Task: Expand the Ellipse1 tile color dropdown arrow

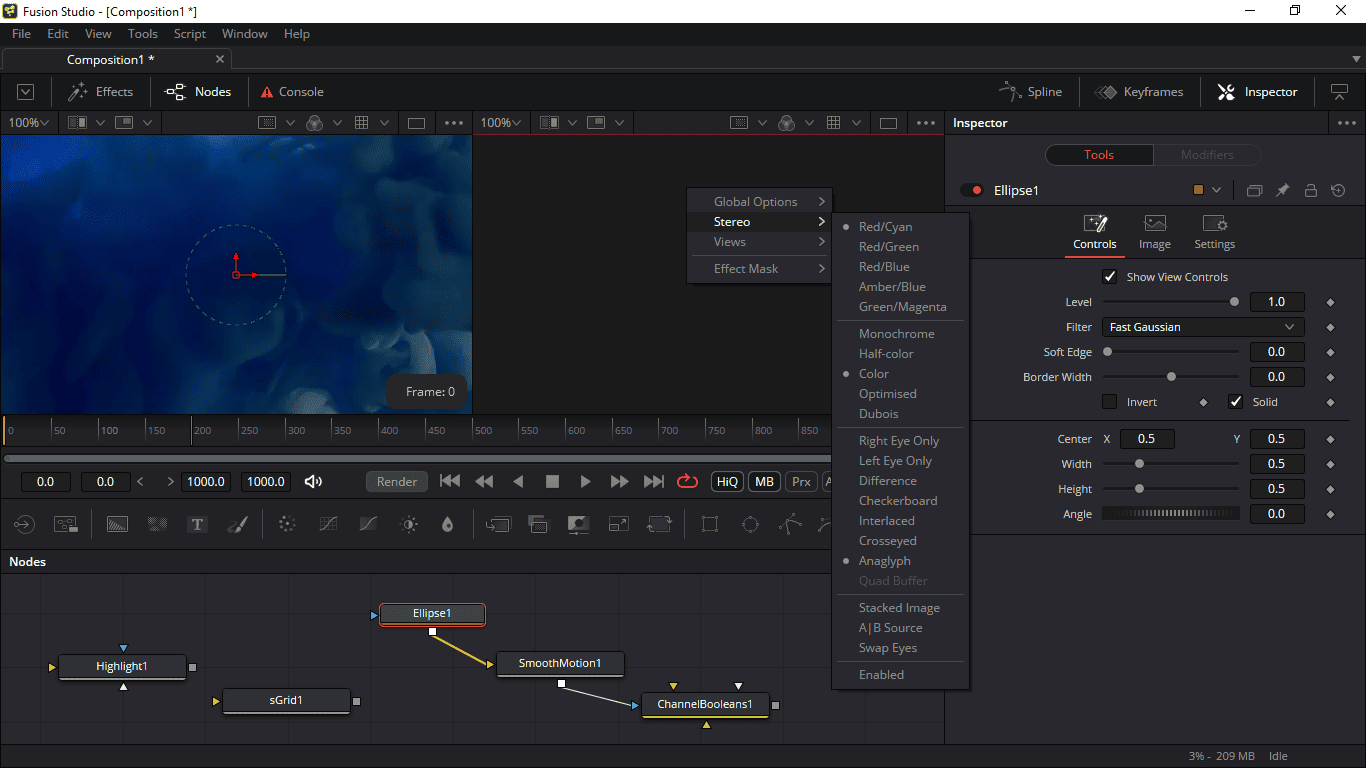Action: (x=1216, y=190)
